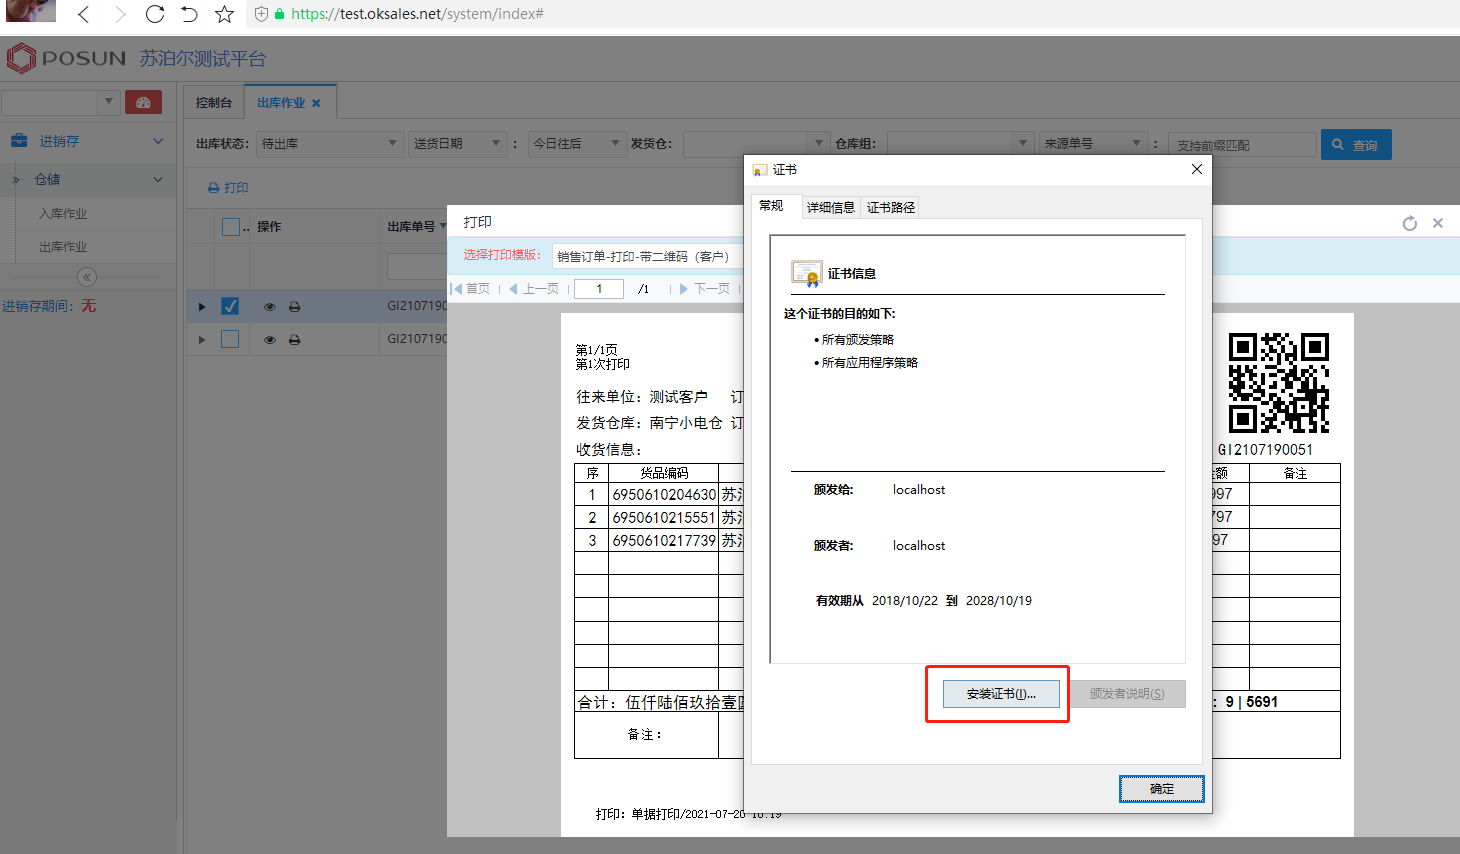Screen dimensions: 1460x854
Task: Click the 安装证书 button
Action: click(x=1000, y=694)
